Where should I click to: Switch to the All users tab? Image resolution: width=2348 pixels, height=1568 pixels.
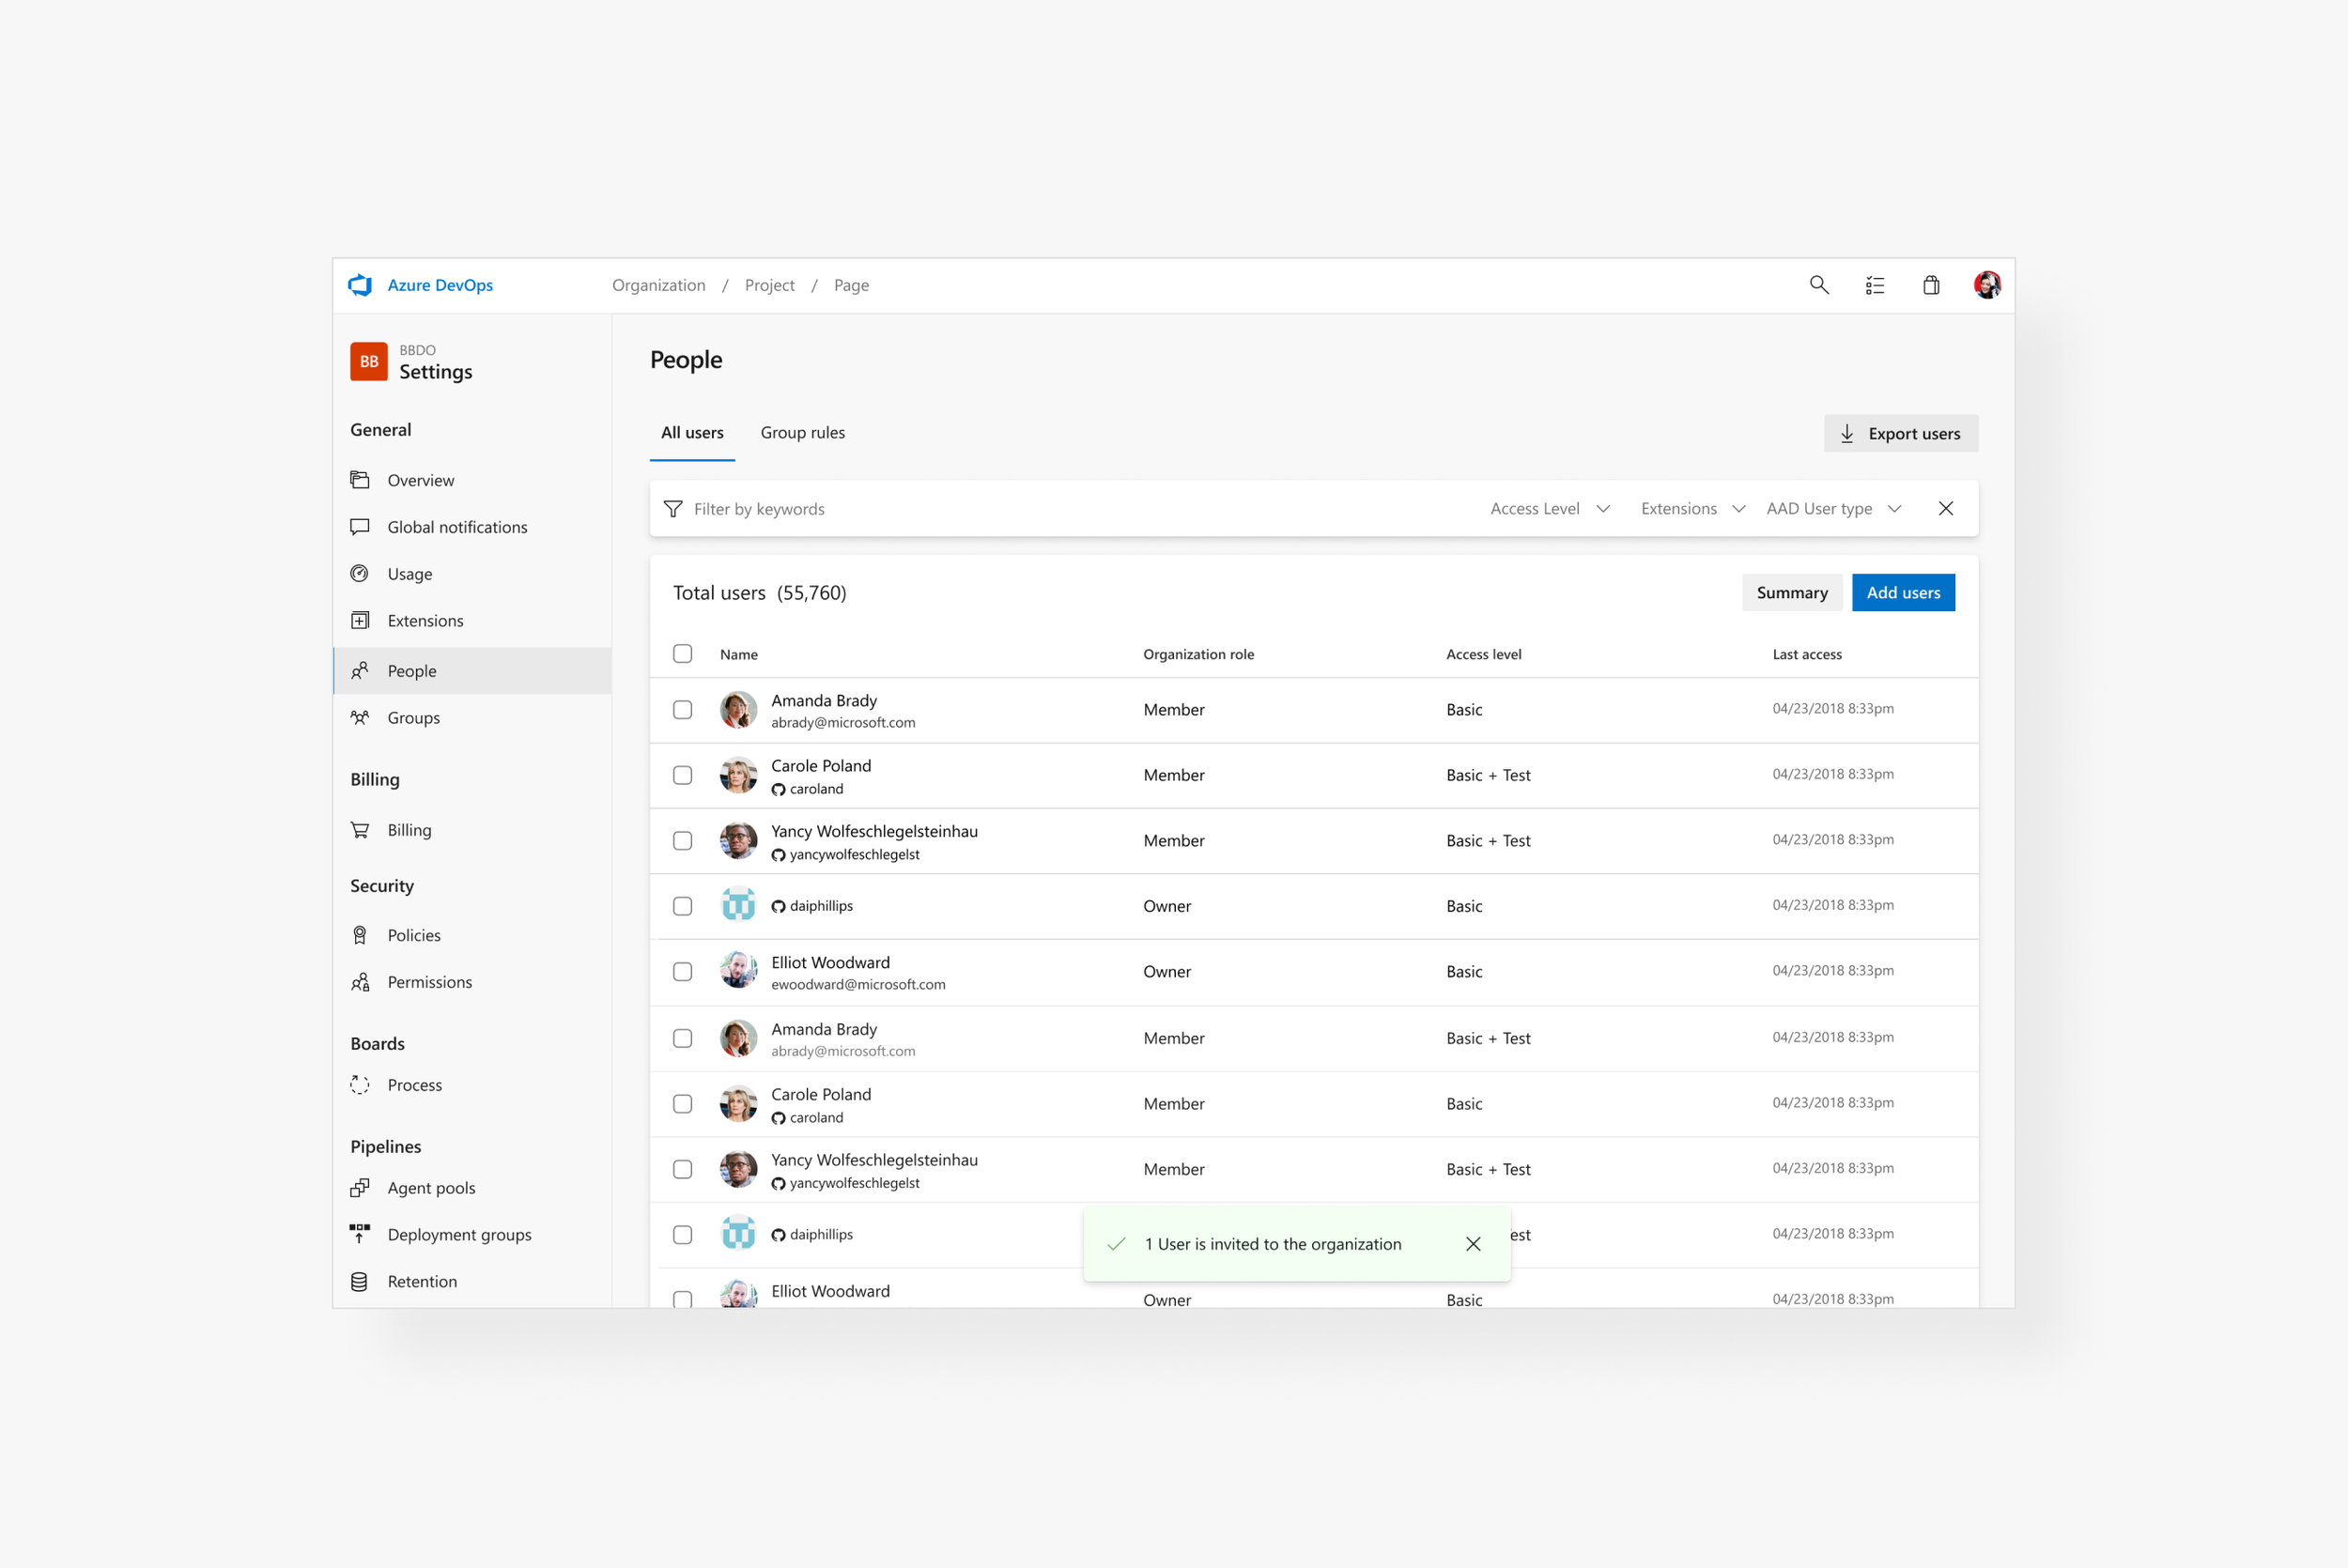692,433
